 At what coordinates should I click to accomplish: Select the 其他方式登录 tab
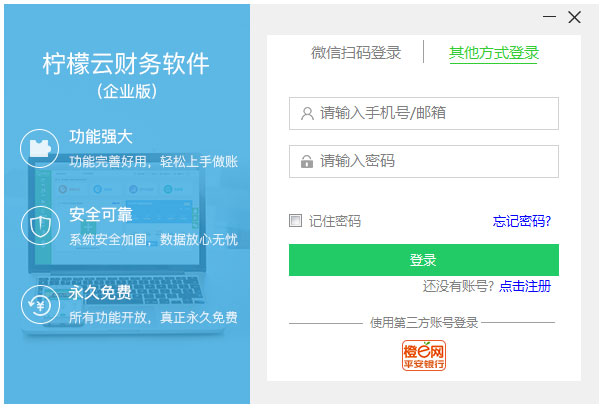[494, 53]
